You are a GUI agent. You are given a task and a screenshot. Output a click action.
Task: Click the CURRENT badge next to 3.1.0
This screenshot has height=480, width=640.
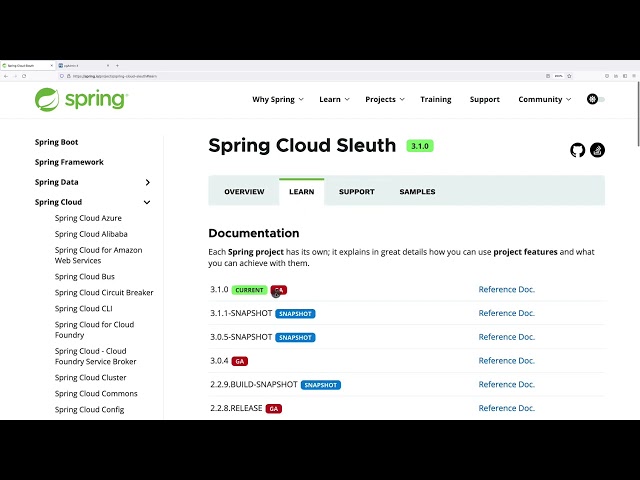coord(249,290)
